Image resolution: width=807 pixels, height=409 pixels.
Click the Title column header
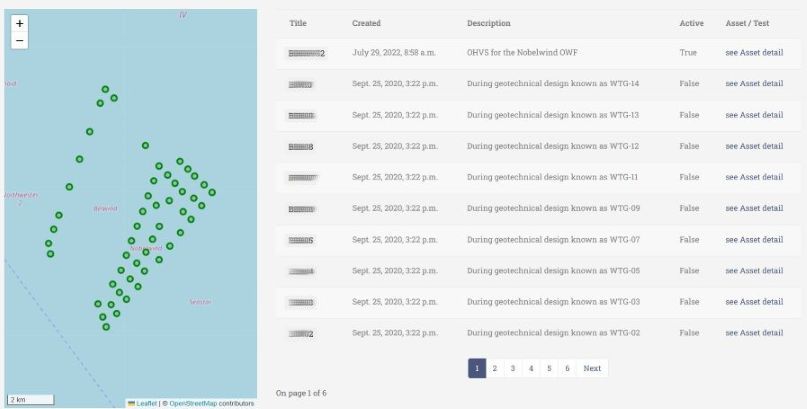point(298,23)
